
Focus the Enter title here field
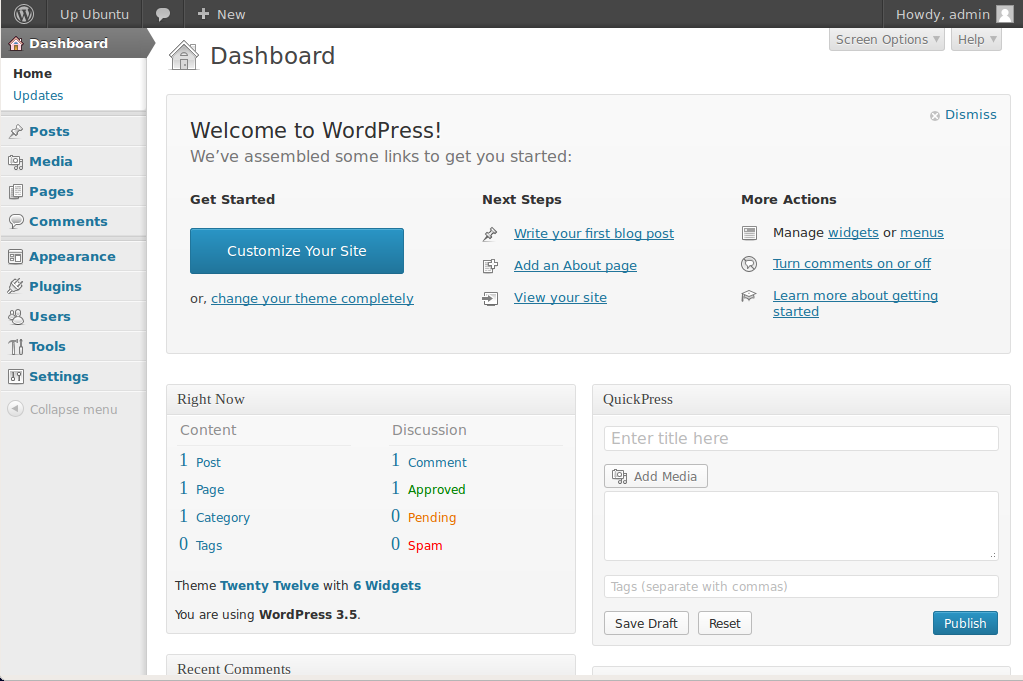pyautogui.click(x=801, y=438)
